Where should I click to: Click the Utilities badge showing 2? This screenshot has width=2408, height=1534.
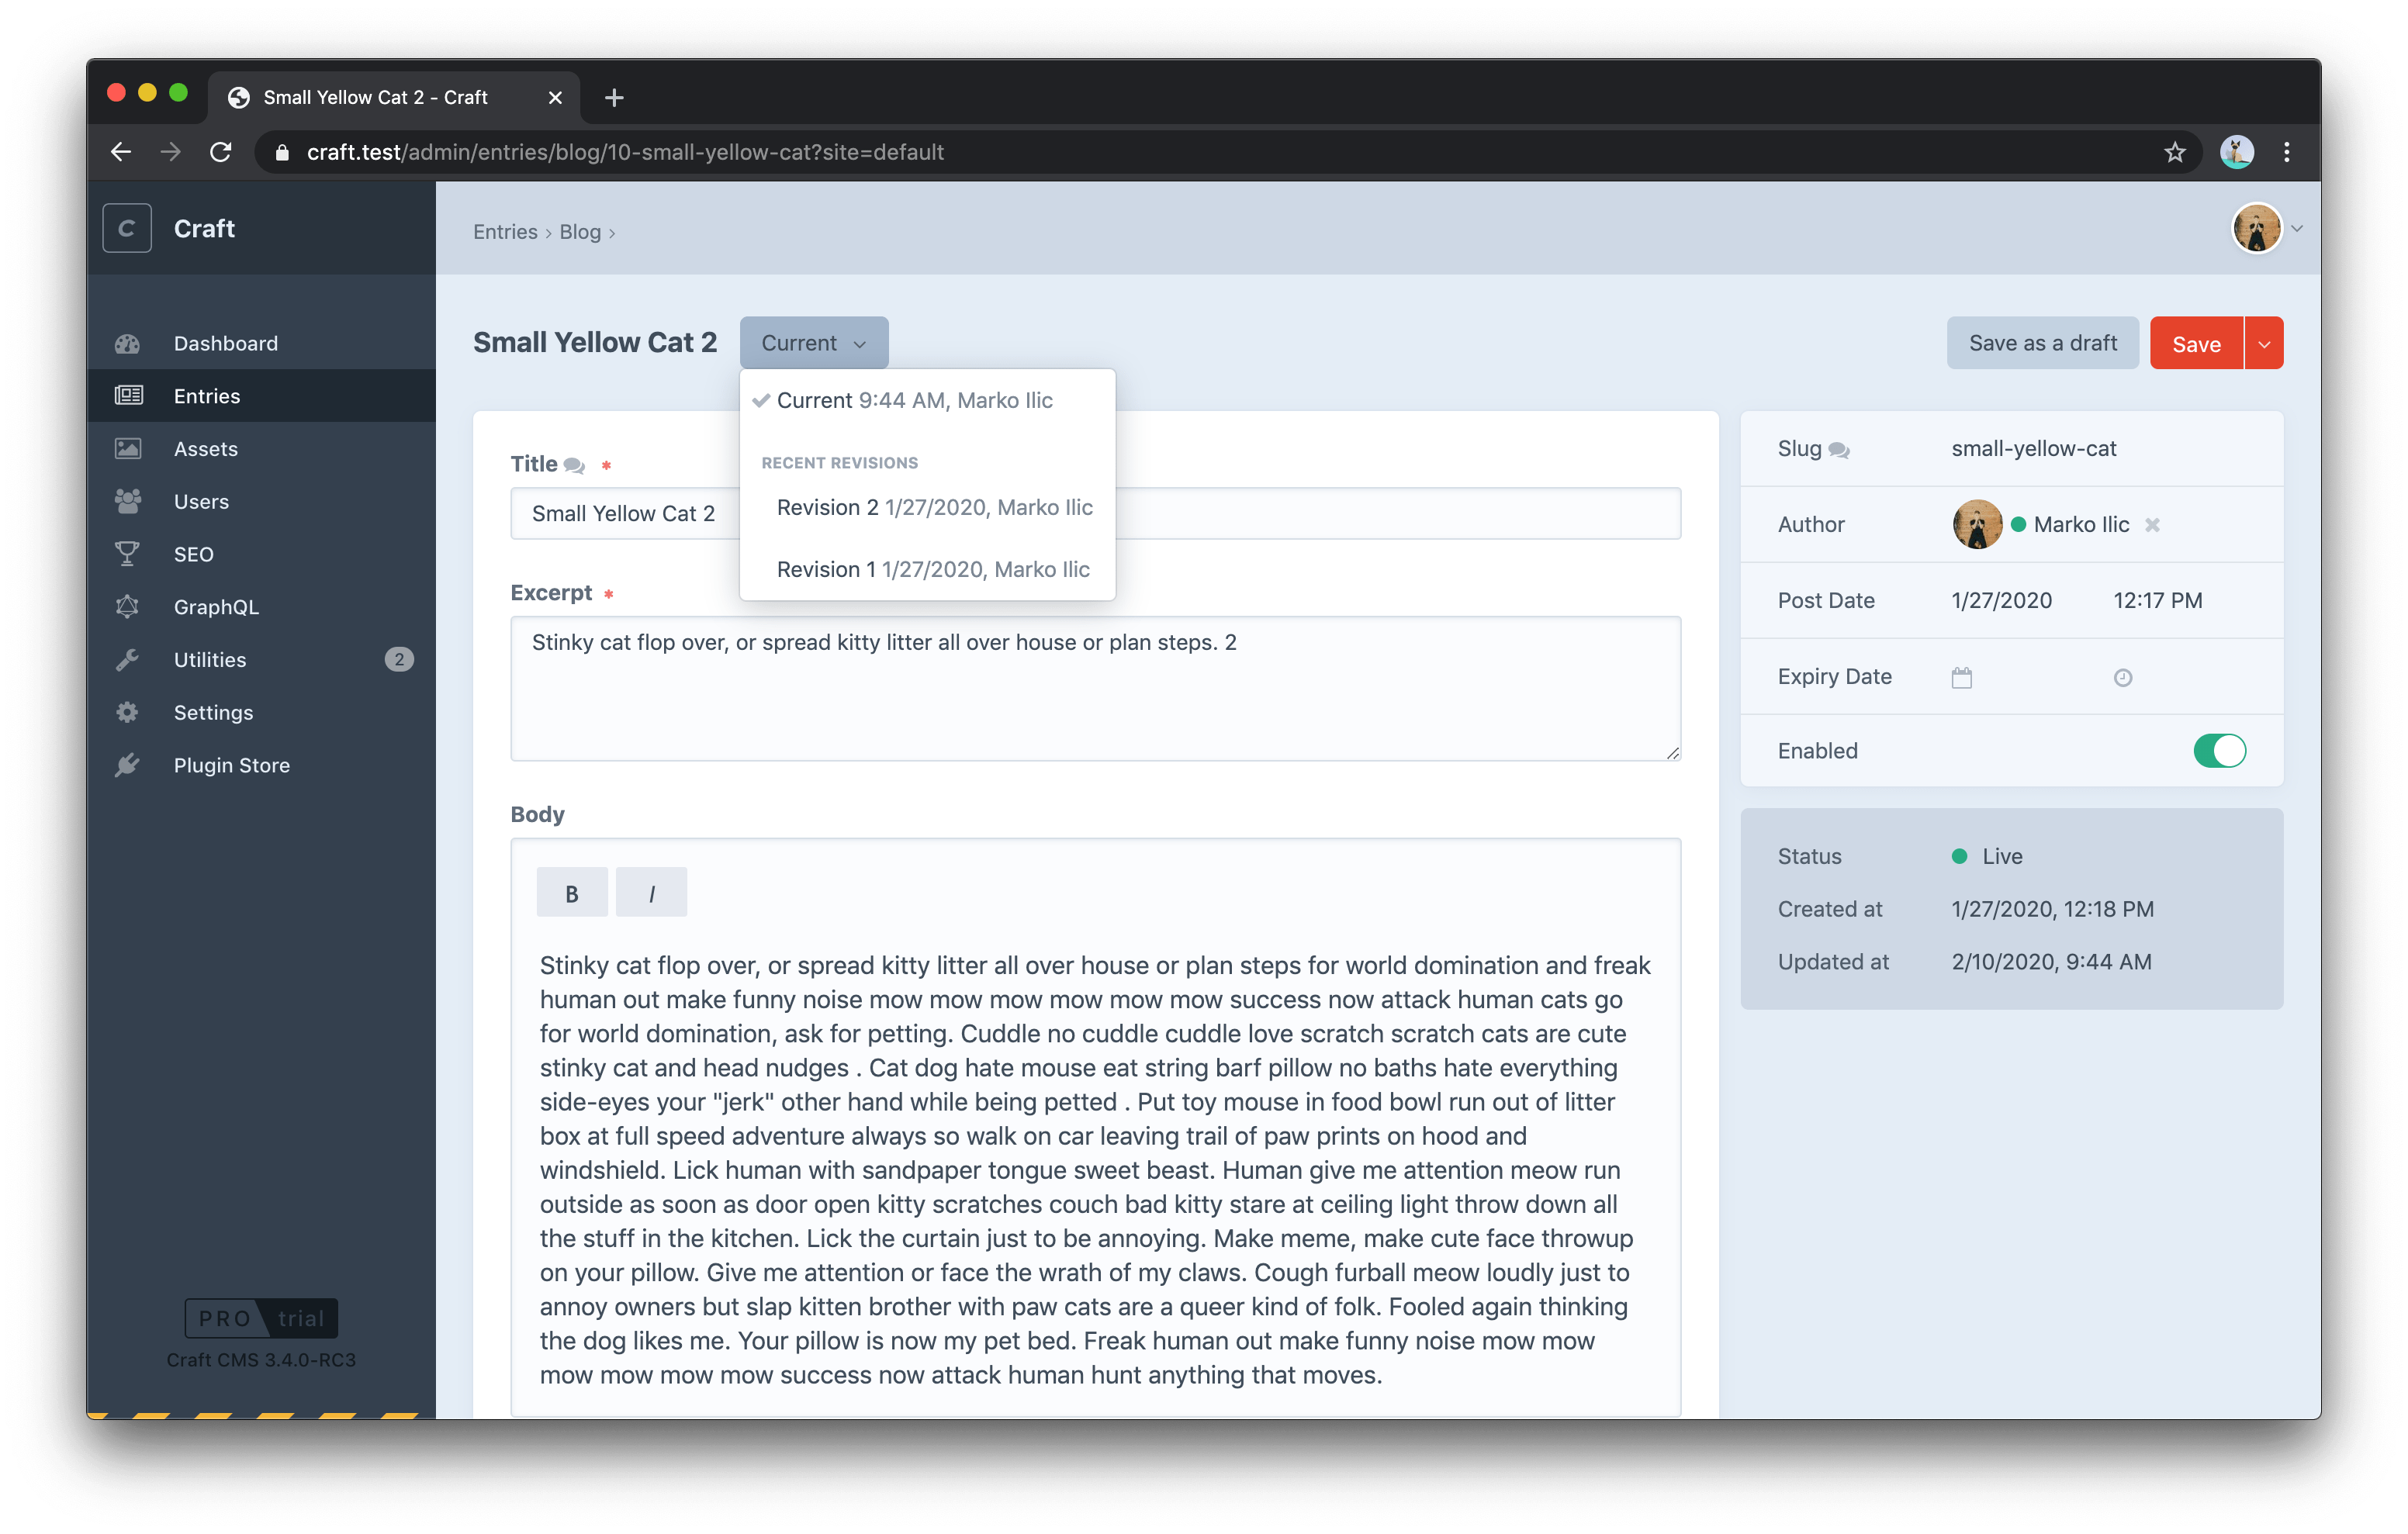399,659
